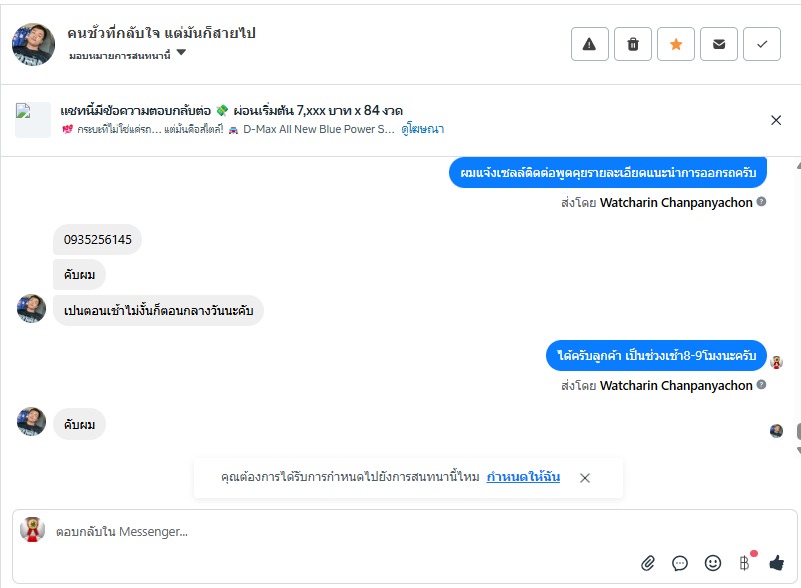
Task: Dismiss the assignment prompt popup
Action: coord(585,478)
